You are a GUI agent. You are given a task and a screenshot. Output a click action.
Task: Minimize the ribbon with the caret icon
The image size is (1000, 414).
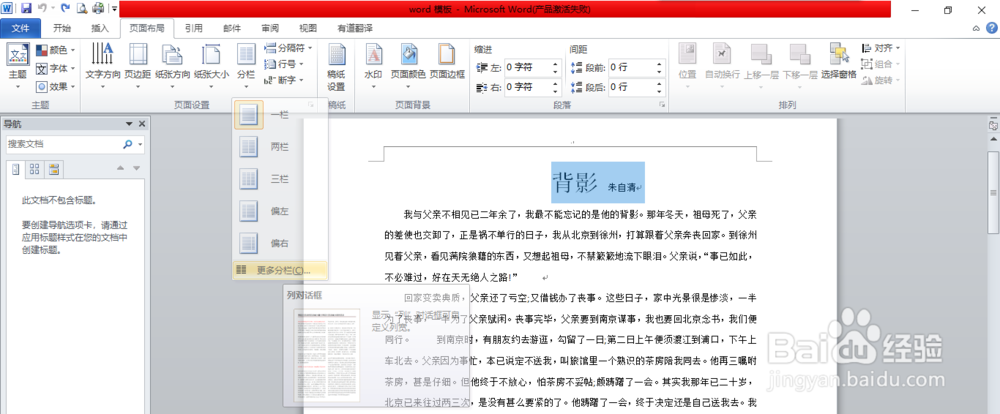[x=976, y=28]
